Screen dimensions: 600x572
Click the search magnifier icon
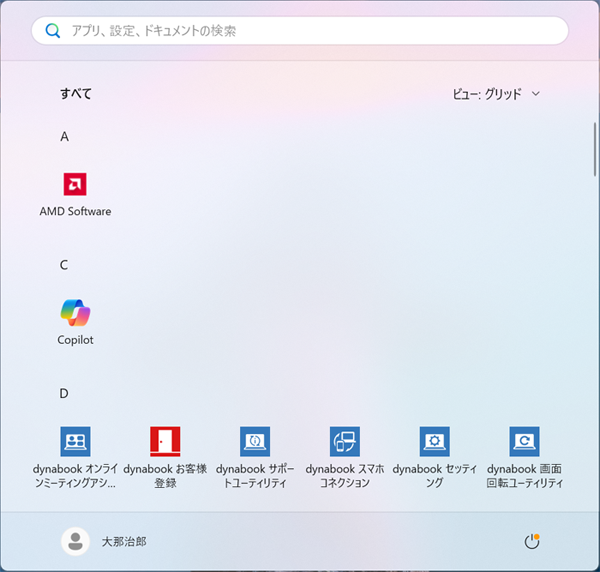pos(52,30)
